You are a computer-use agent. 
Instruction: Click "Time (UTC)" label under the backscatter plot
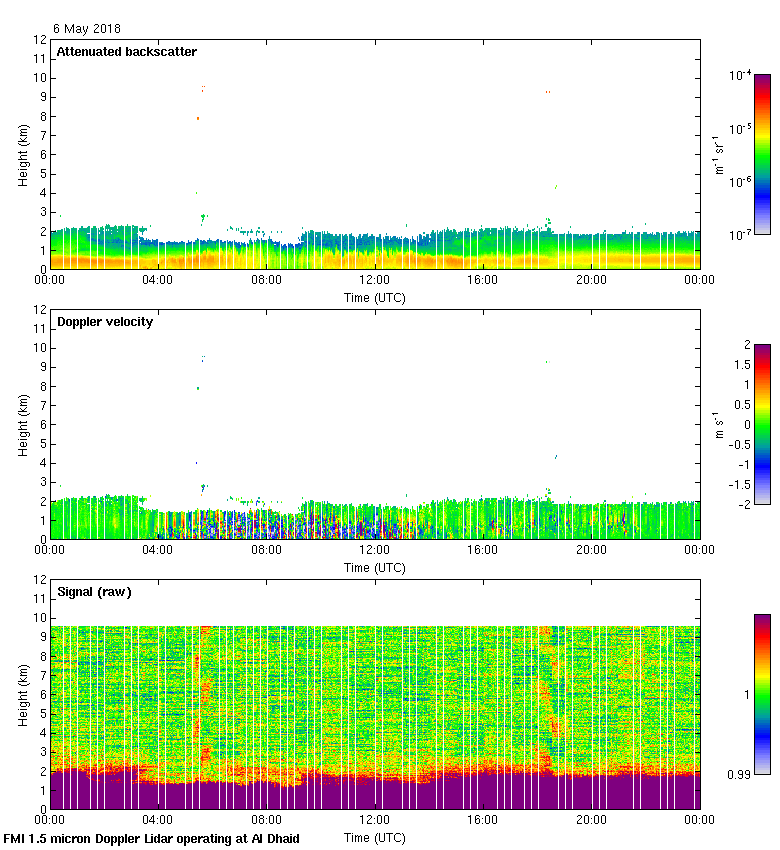pyautogui.click(x=375, y=298)
